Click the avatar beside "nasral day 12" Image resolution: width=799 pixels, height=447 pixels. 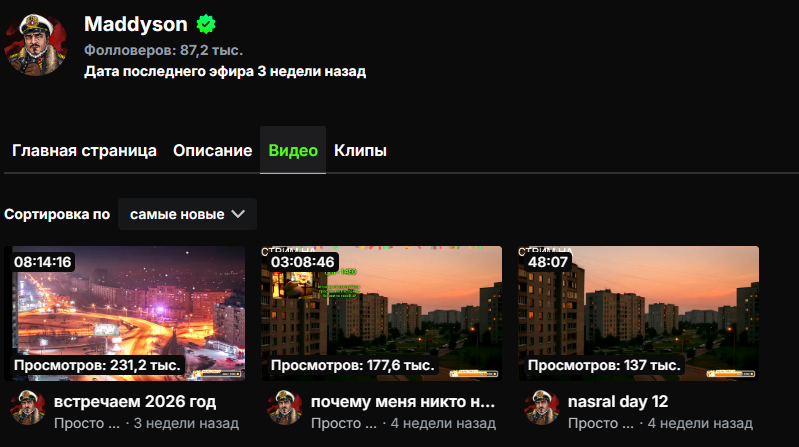point(542,407)
